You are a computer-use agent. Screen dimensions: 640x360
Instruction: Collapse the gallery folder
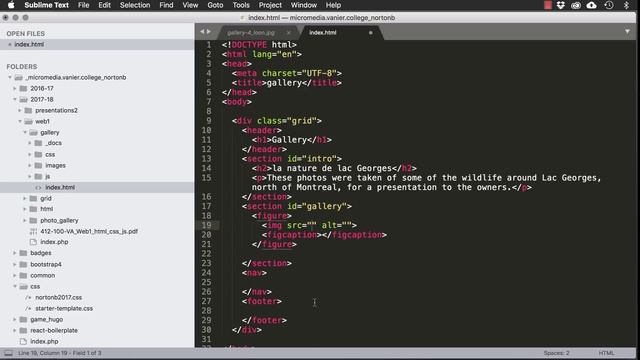click(25, 132)
